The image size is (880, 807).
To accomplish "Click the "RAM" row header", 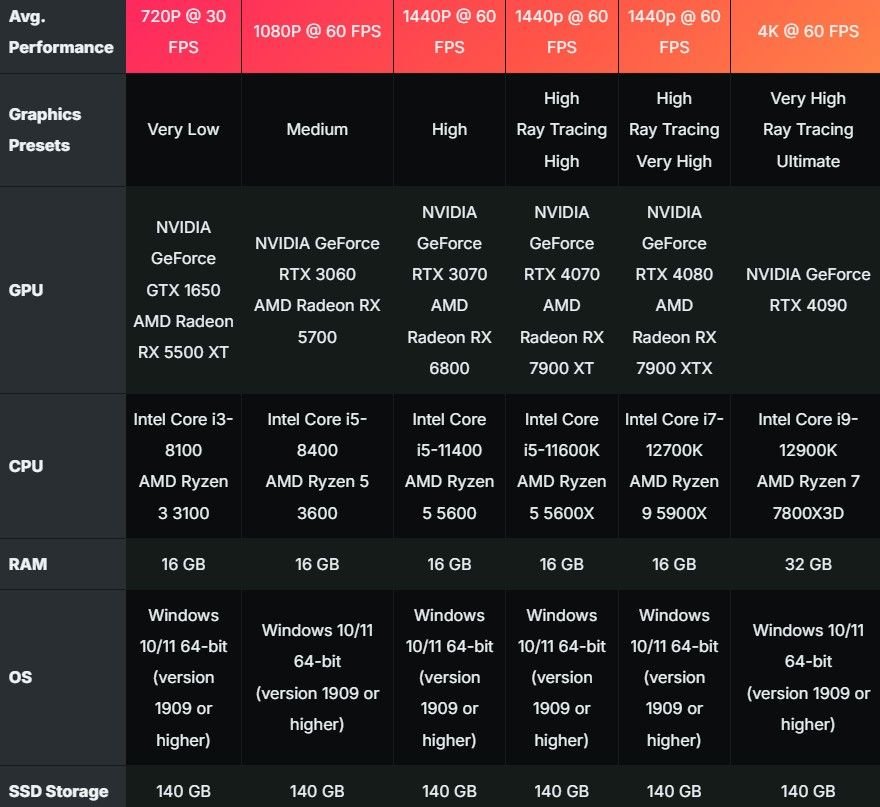I will point(62,564).
